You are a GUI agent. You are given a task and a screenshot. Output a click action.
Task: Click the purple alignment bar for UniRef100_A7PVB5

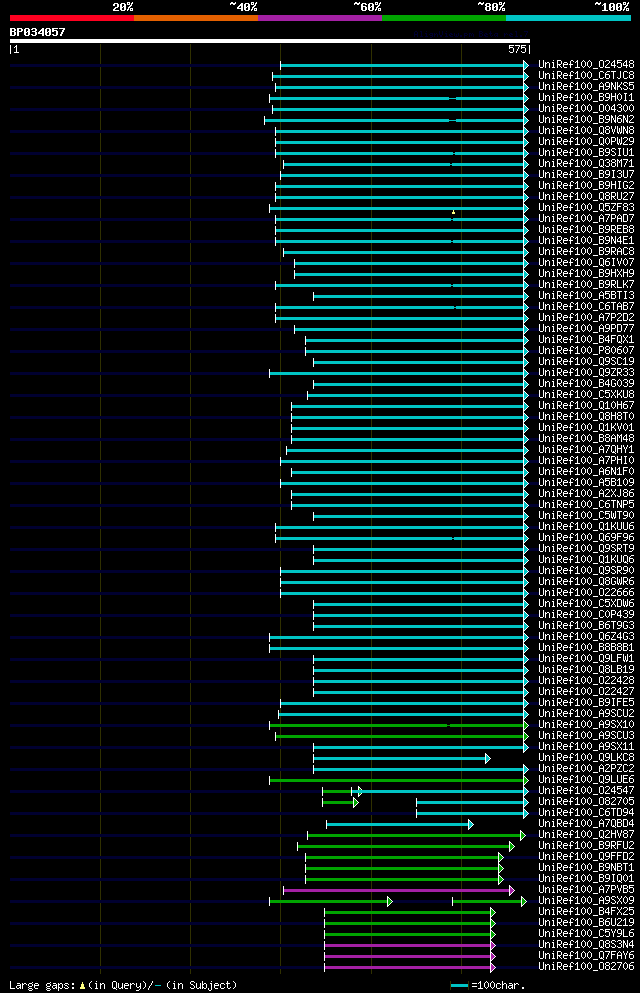[399, 890]
